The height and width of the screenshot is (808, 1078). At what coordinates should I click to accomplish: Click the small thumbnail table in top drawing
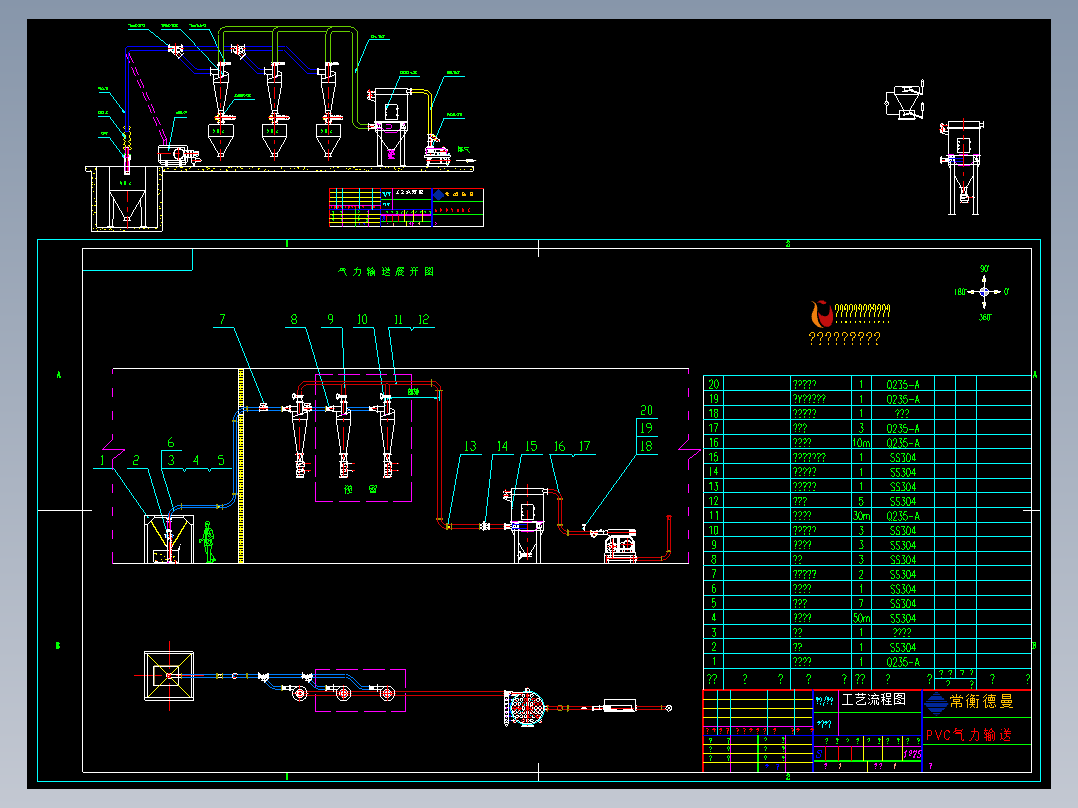[406, 207]
